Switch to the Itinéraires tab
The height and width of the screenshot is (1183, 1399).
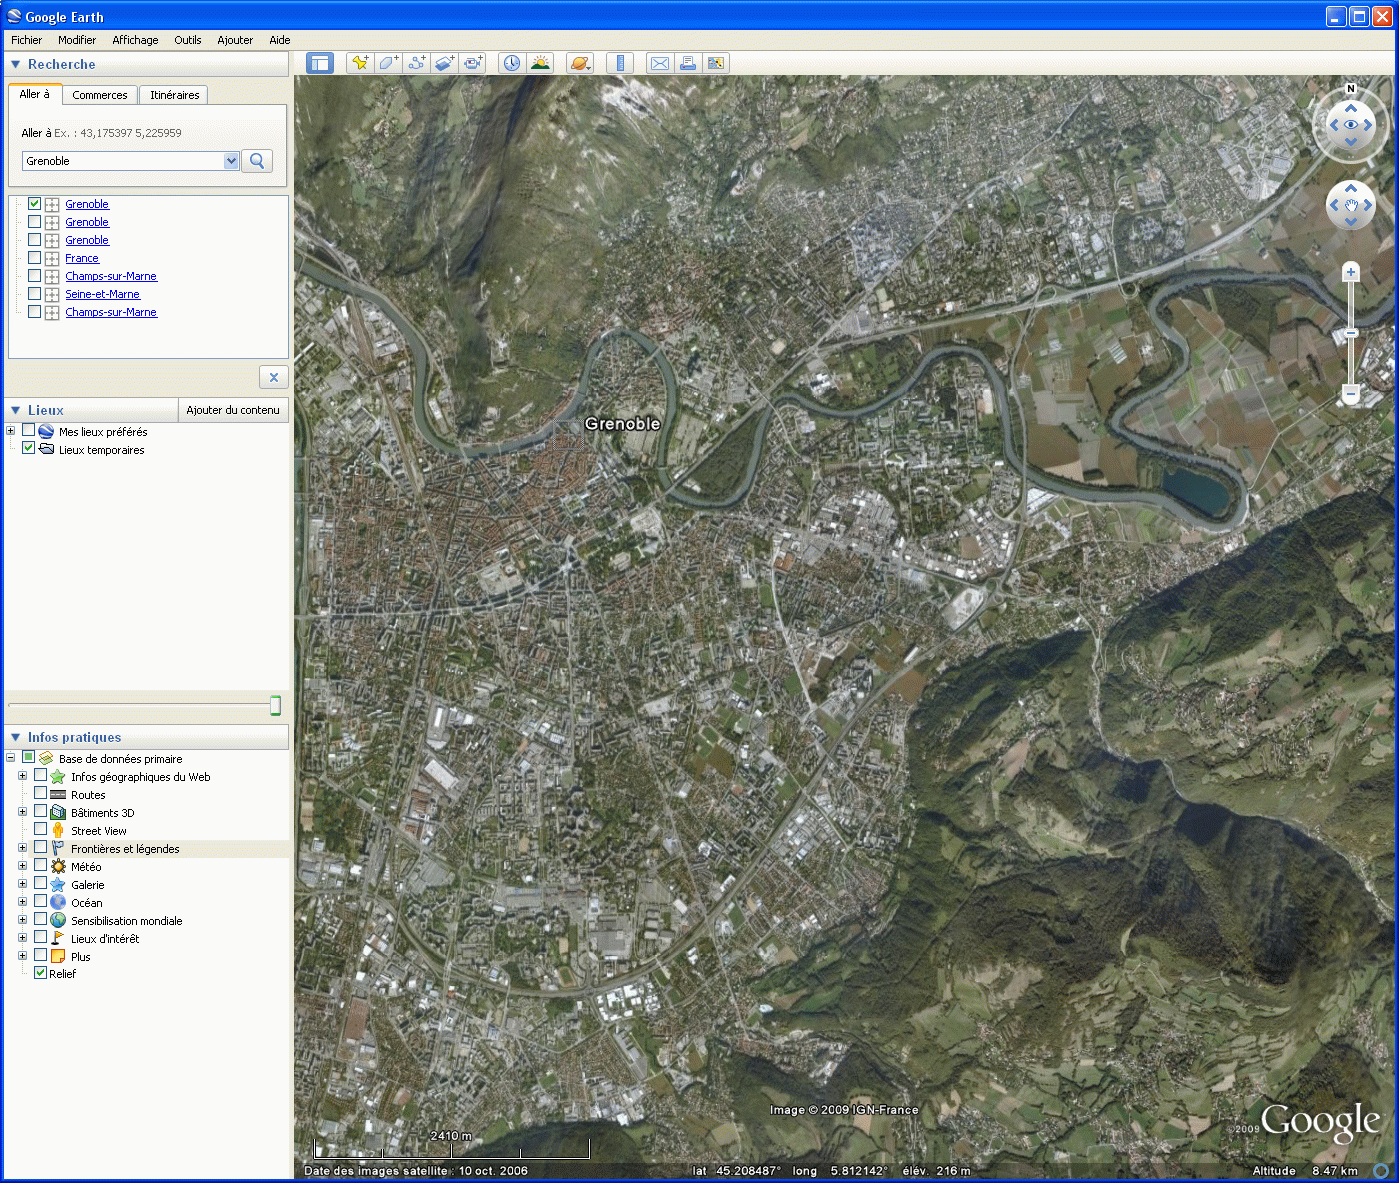(x=175, y=95)
